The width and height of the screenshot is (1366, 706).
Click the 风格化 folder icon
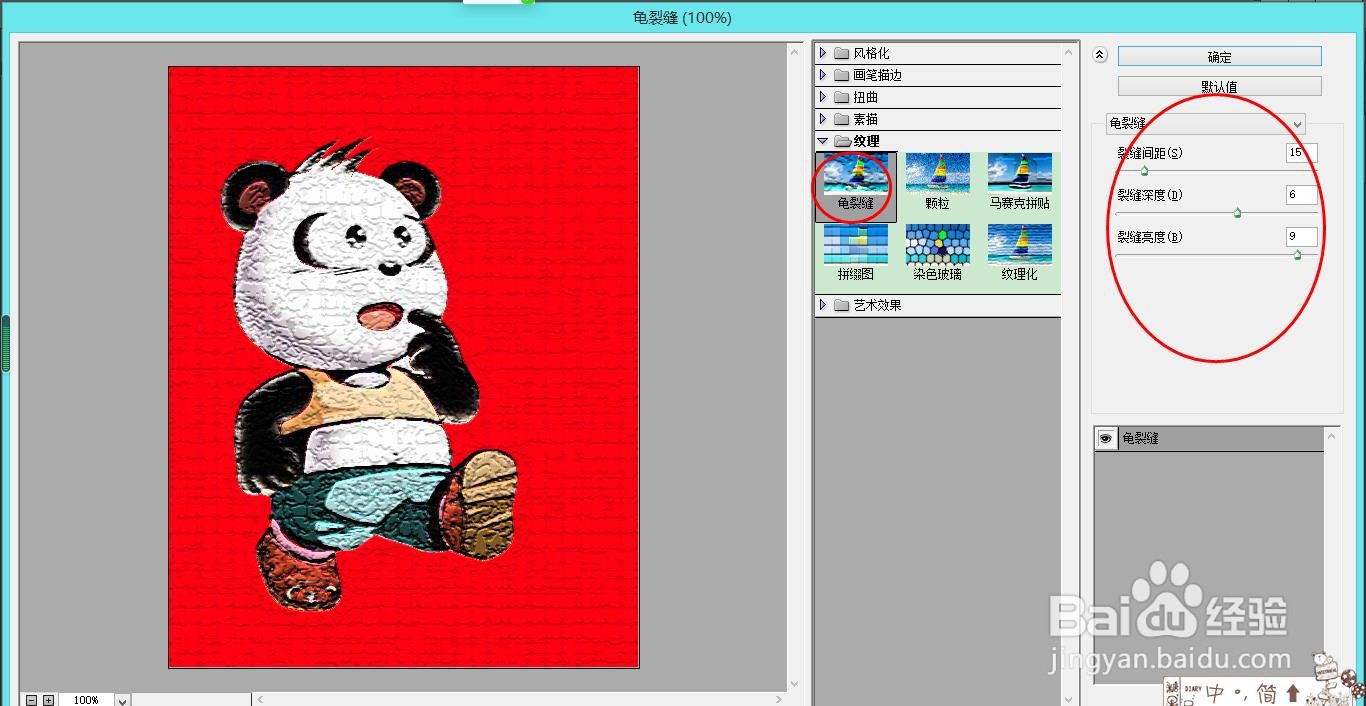841,53
